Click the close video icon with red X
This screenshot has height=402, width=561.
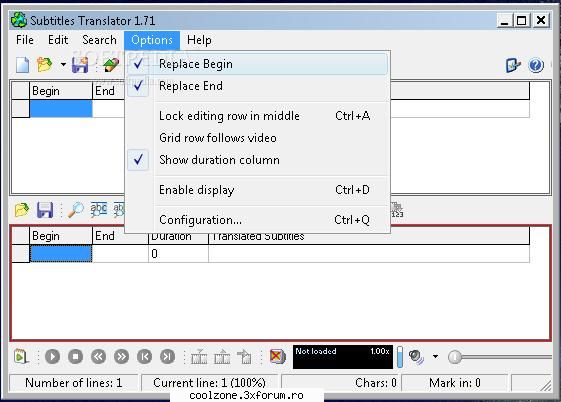pos(277,356)
